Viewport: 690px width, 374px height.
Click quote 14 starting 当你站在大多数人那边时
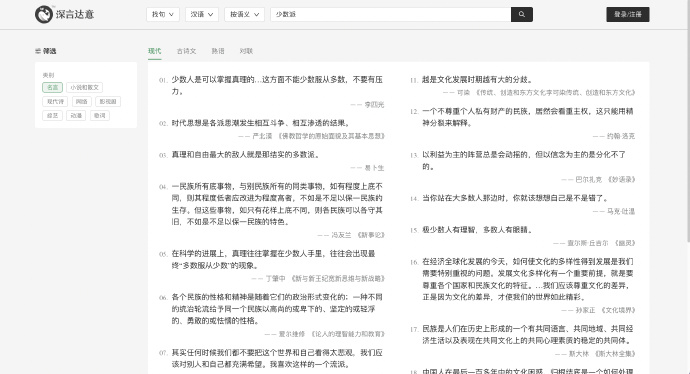tap(515, 198)
